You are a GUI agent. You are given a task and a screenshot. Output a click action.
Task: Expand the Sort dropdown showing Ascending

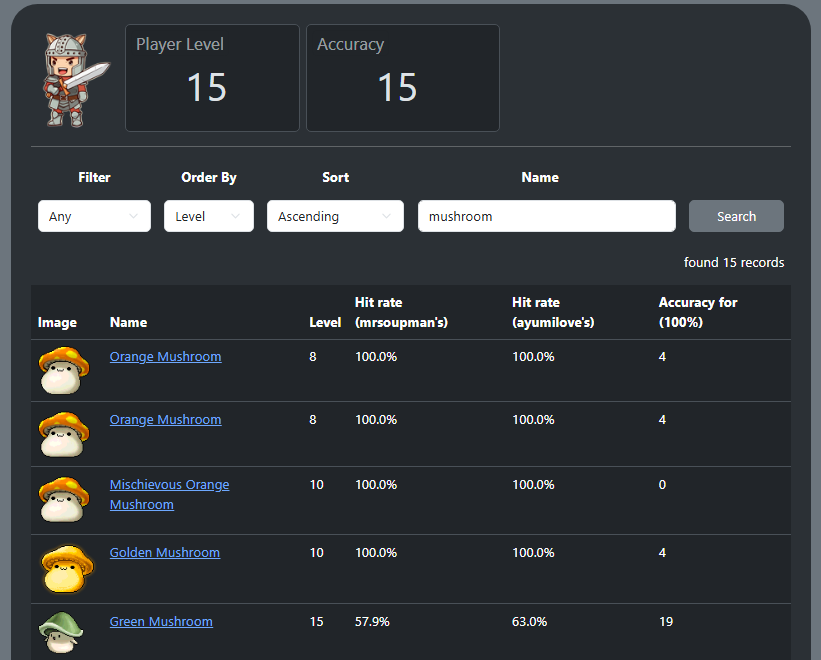click(x=335, y=216)
